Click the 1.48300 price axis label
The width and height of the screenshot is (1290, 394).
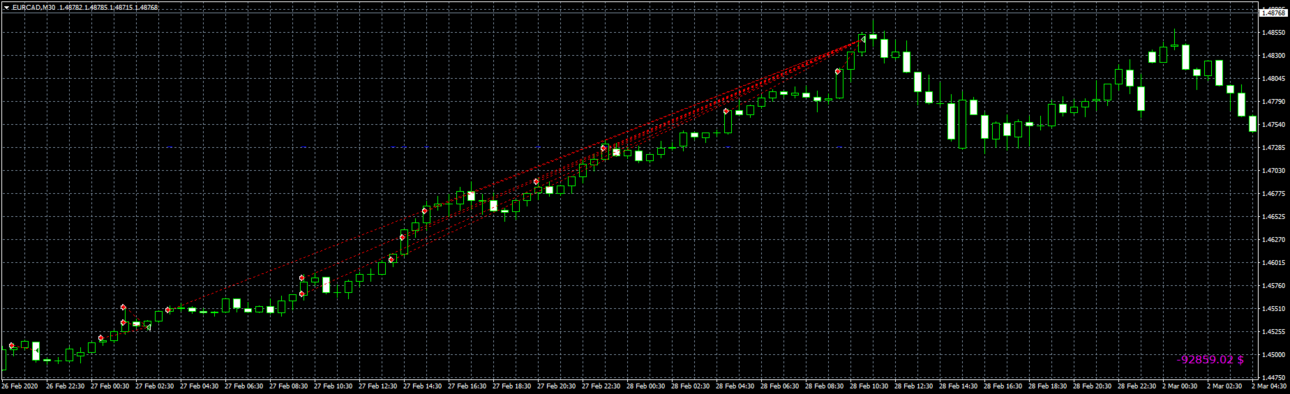tap(1274, 56)
